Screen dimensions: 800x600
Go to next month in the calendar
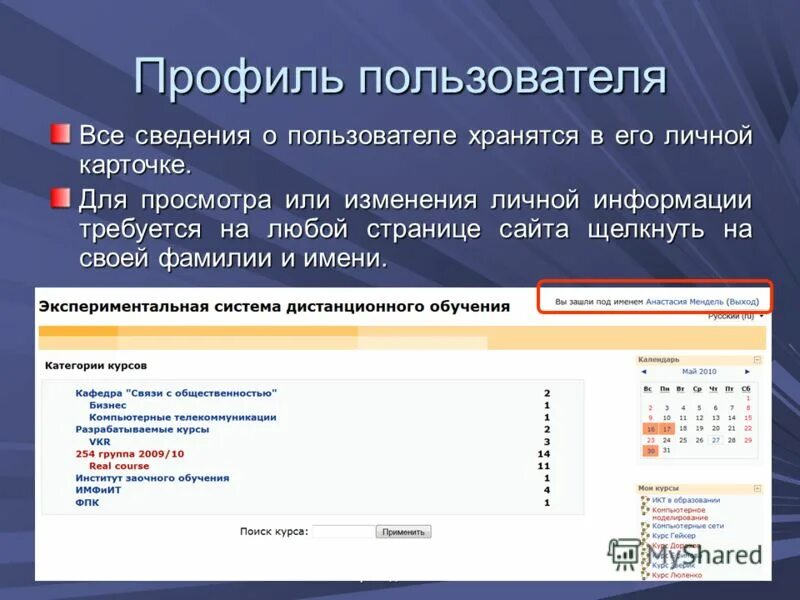[x=747, y=371]
